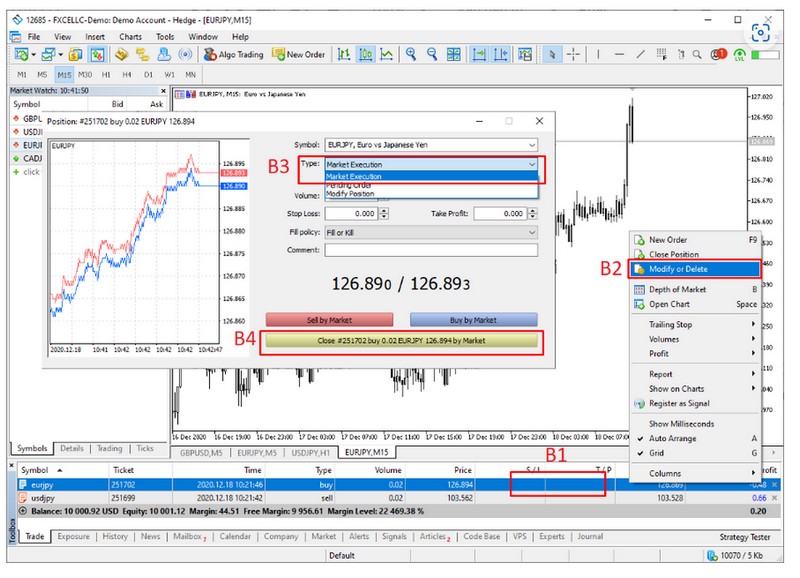Switch to the GBPUSD,M5 chart tab

201,453
